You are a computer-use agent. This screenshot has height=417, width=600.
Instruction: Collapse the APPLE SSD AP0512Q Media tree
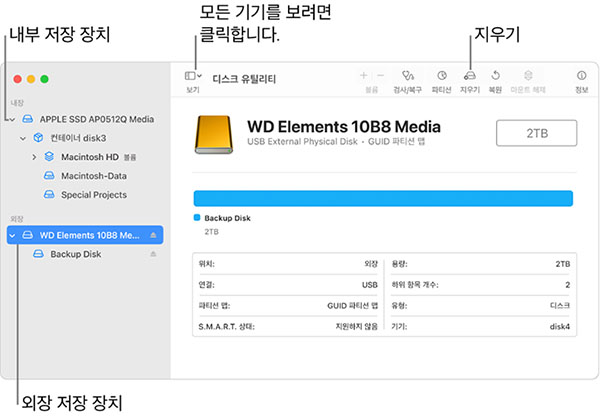11,119
